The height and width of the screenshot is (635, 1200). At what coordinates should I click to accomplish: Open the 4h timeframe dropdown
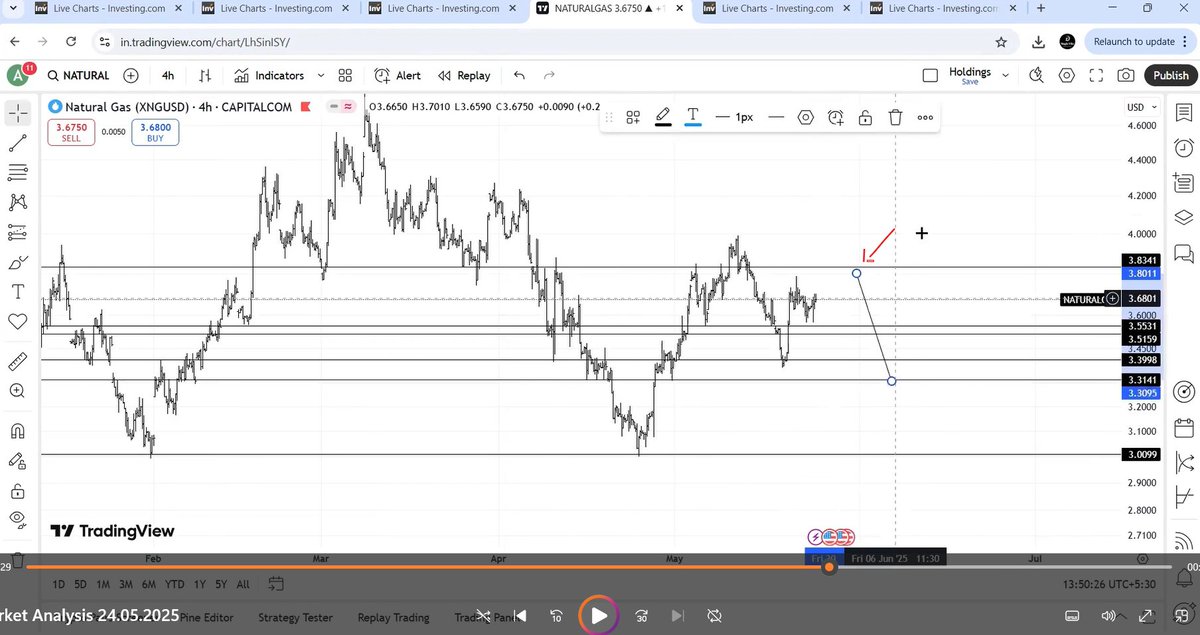point(167,75)
